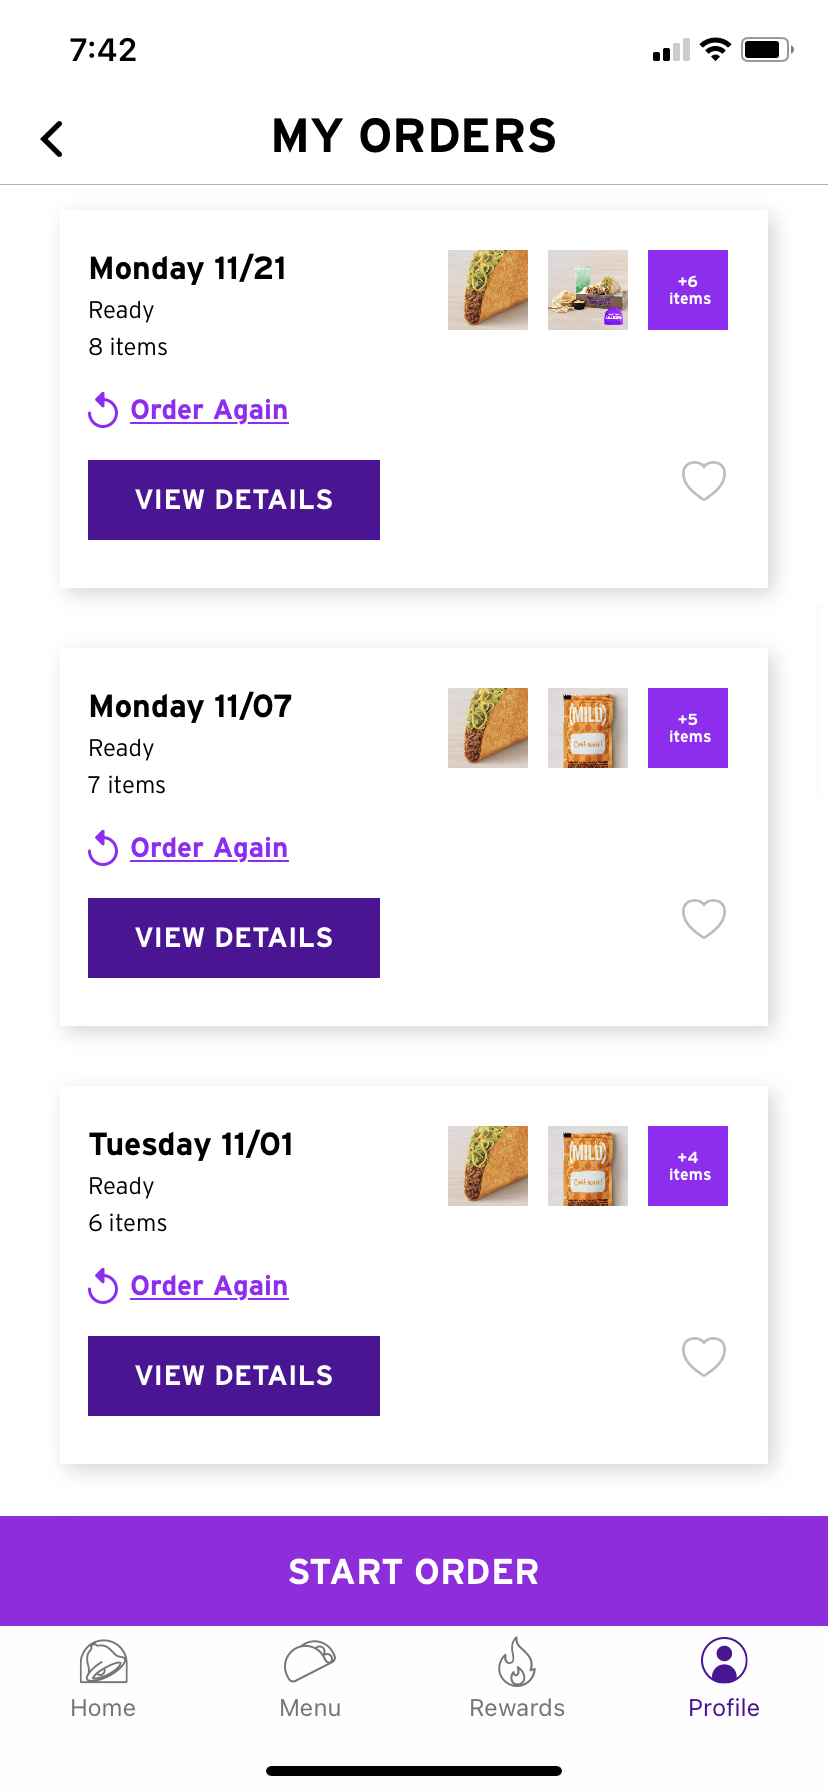Favorite the Monday 11/21 order heart
The width and height of the screenshot is (828, 1792).
(704, 480)
